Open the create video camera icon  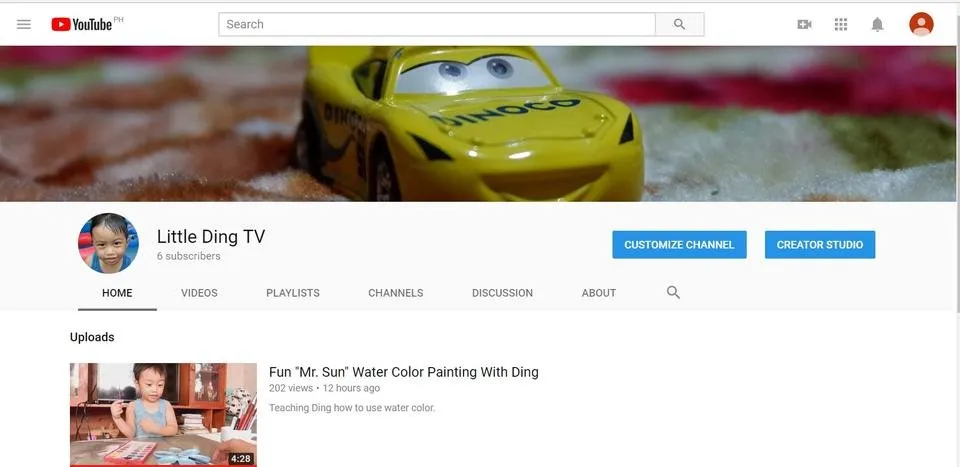pyautogui.click(x=804, y=24)
